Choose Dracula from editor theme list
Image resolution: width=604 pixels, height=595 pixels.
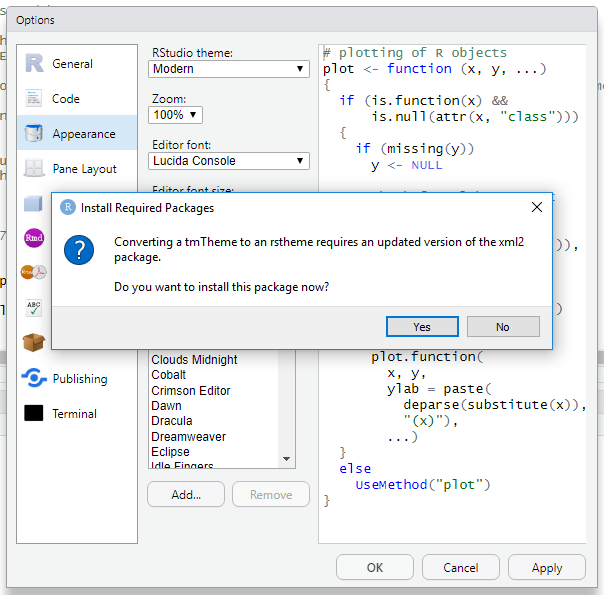coord(174,421)
